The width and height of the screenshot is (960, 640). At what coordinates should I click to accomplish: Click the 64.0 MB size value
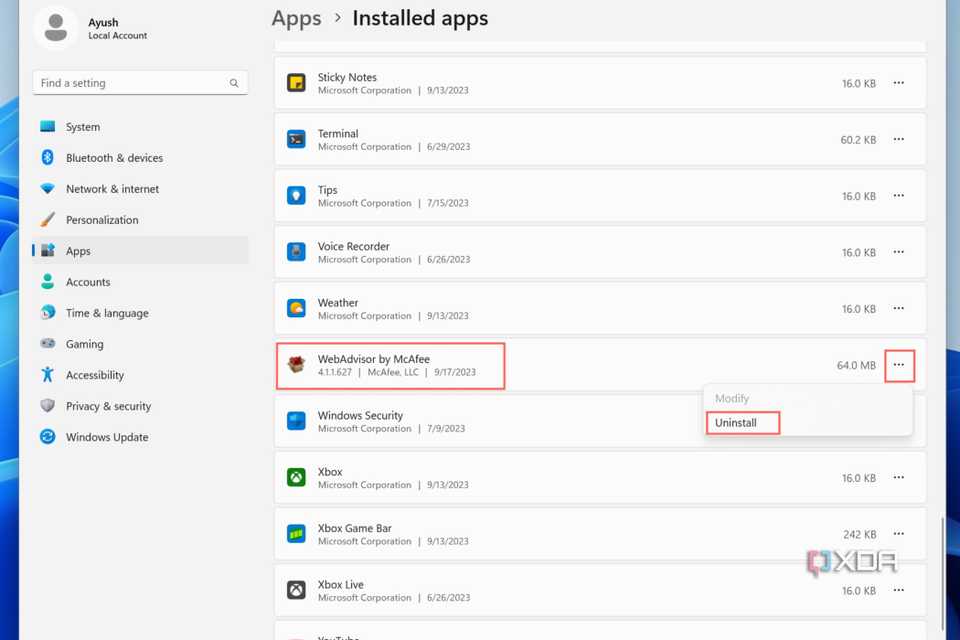pos(856,365)
